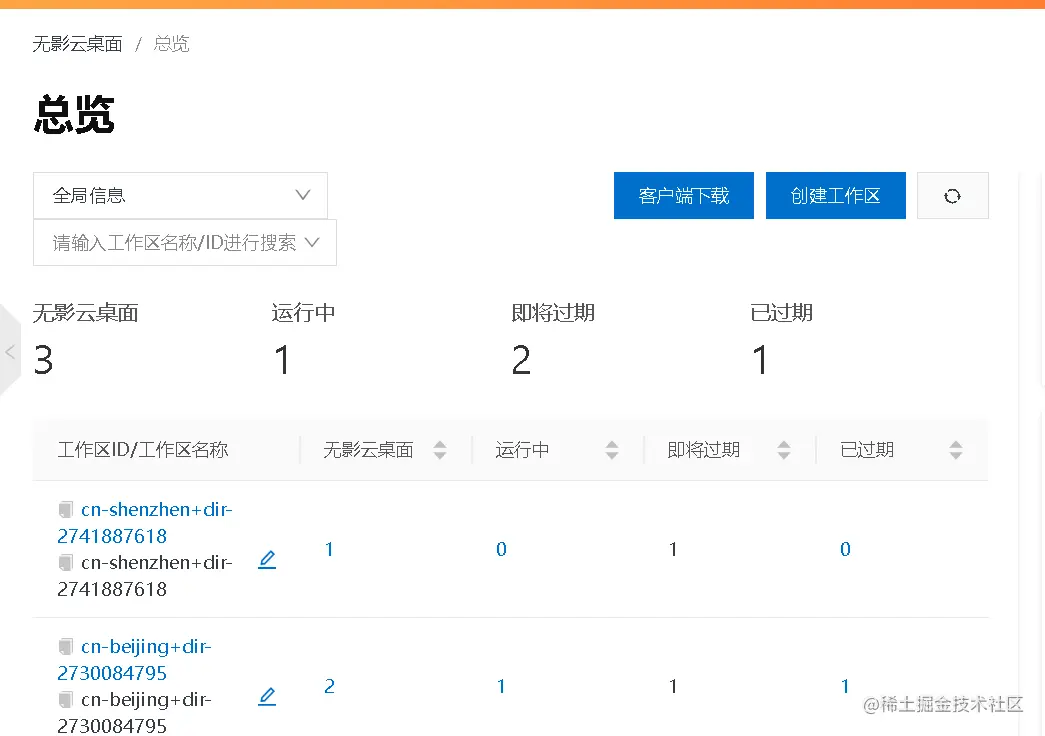The image size is (1045, 736).
Task: Collapse the left sidebar arrow handle
Action: coord(10,351)
